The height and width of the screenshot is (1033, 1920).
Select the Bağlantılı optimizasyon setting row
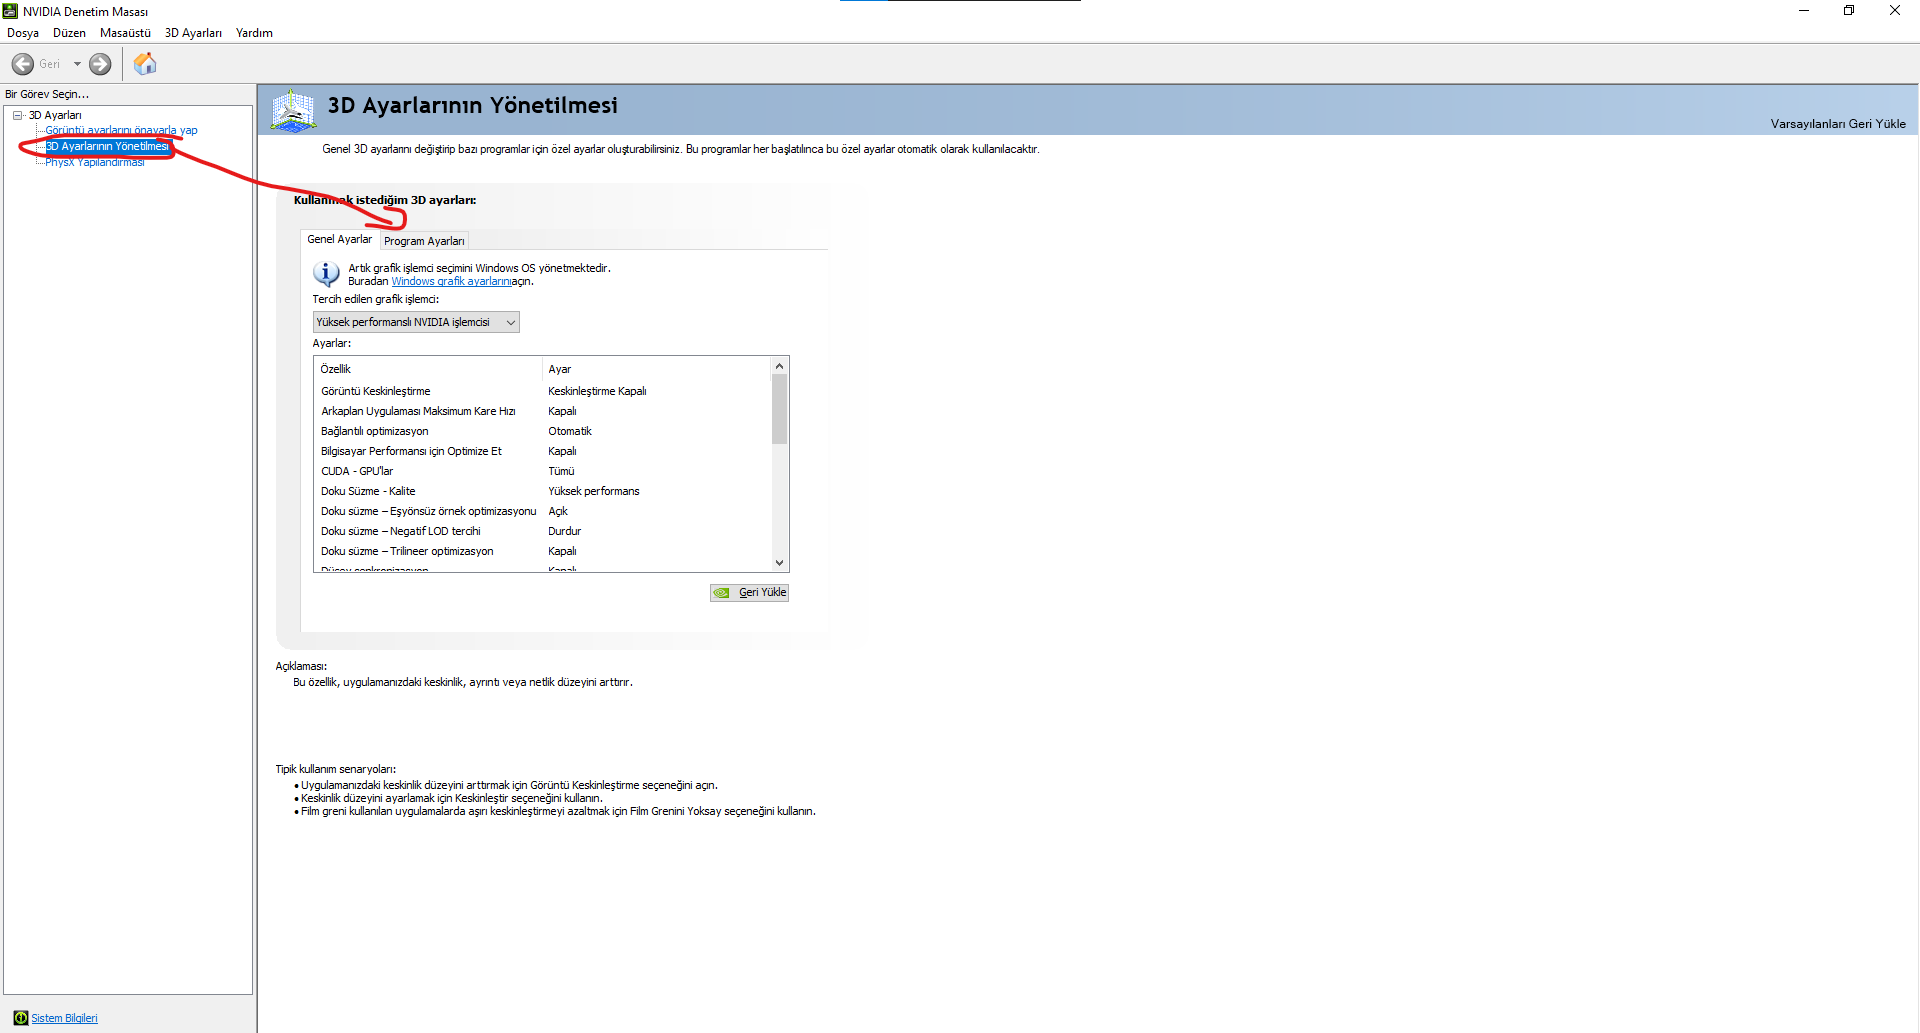click(x=543, y=431)
